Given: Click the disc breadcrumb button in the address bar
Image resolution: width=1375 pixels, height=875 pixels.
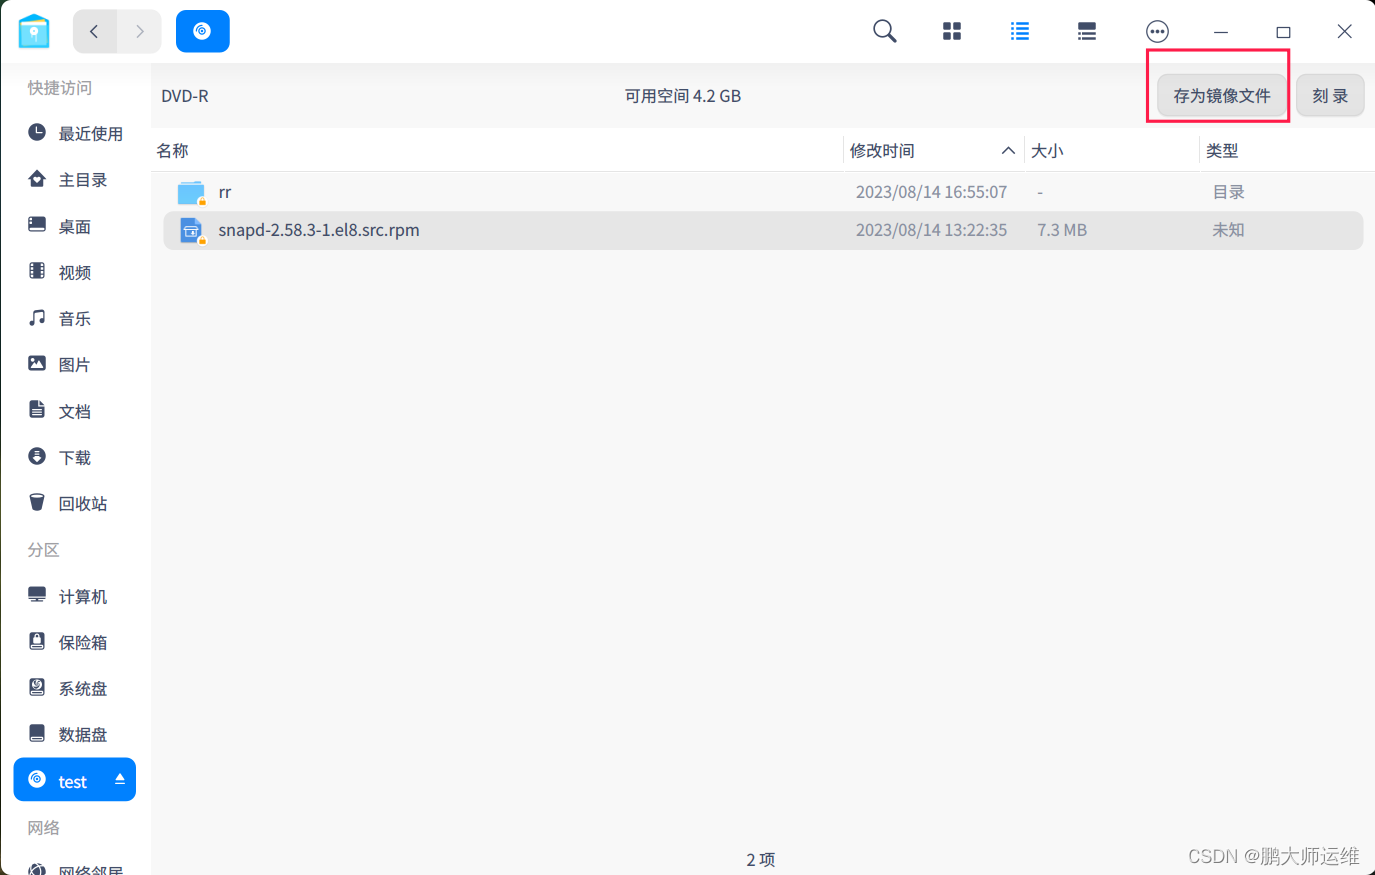Looking at the screenshot, I should (x=203, y=31).
